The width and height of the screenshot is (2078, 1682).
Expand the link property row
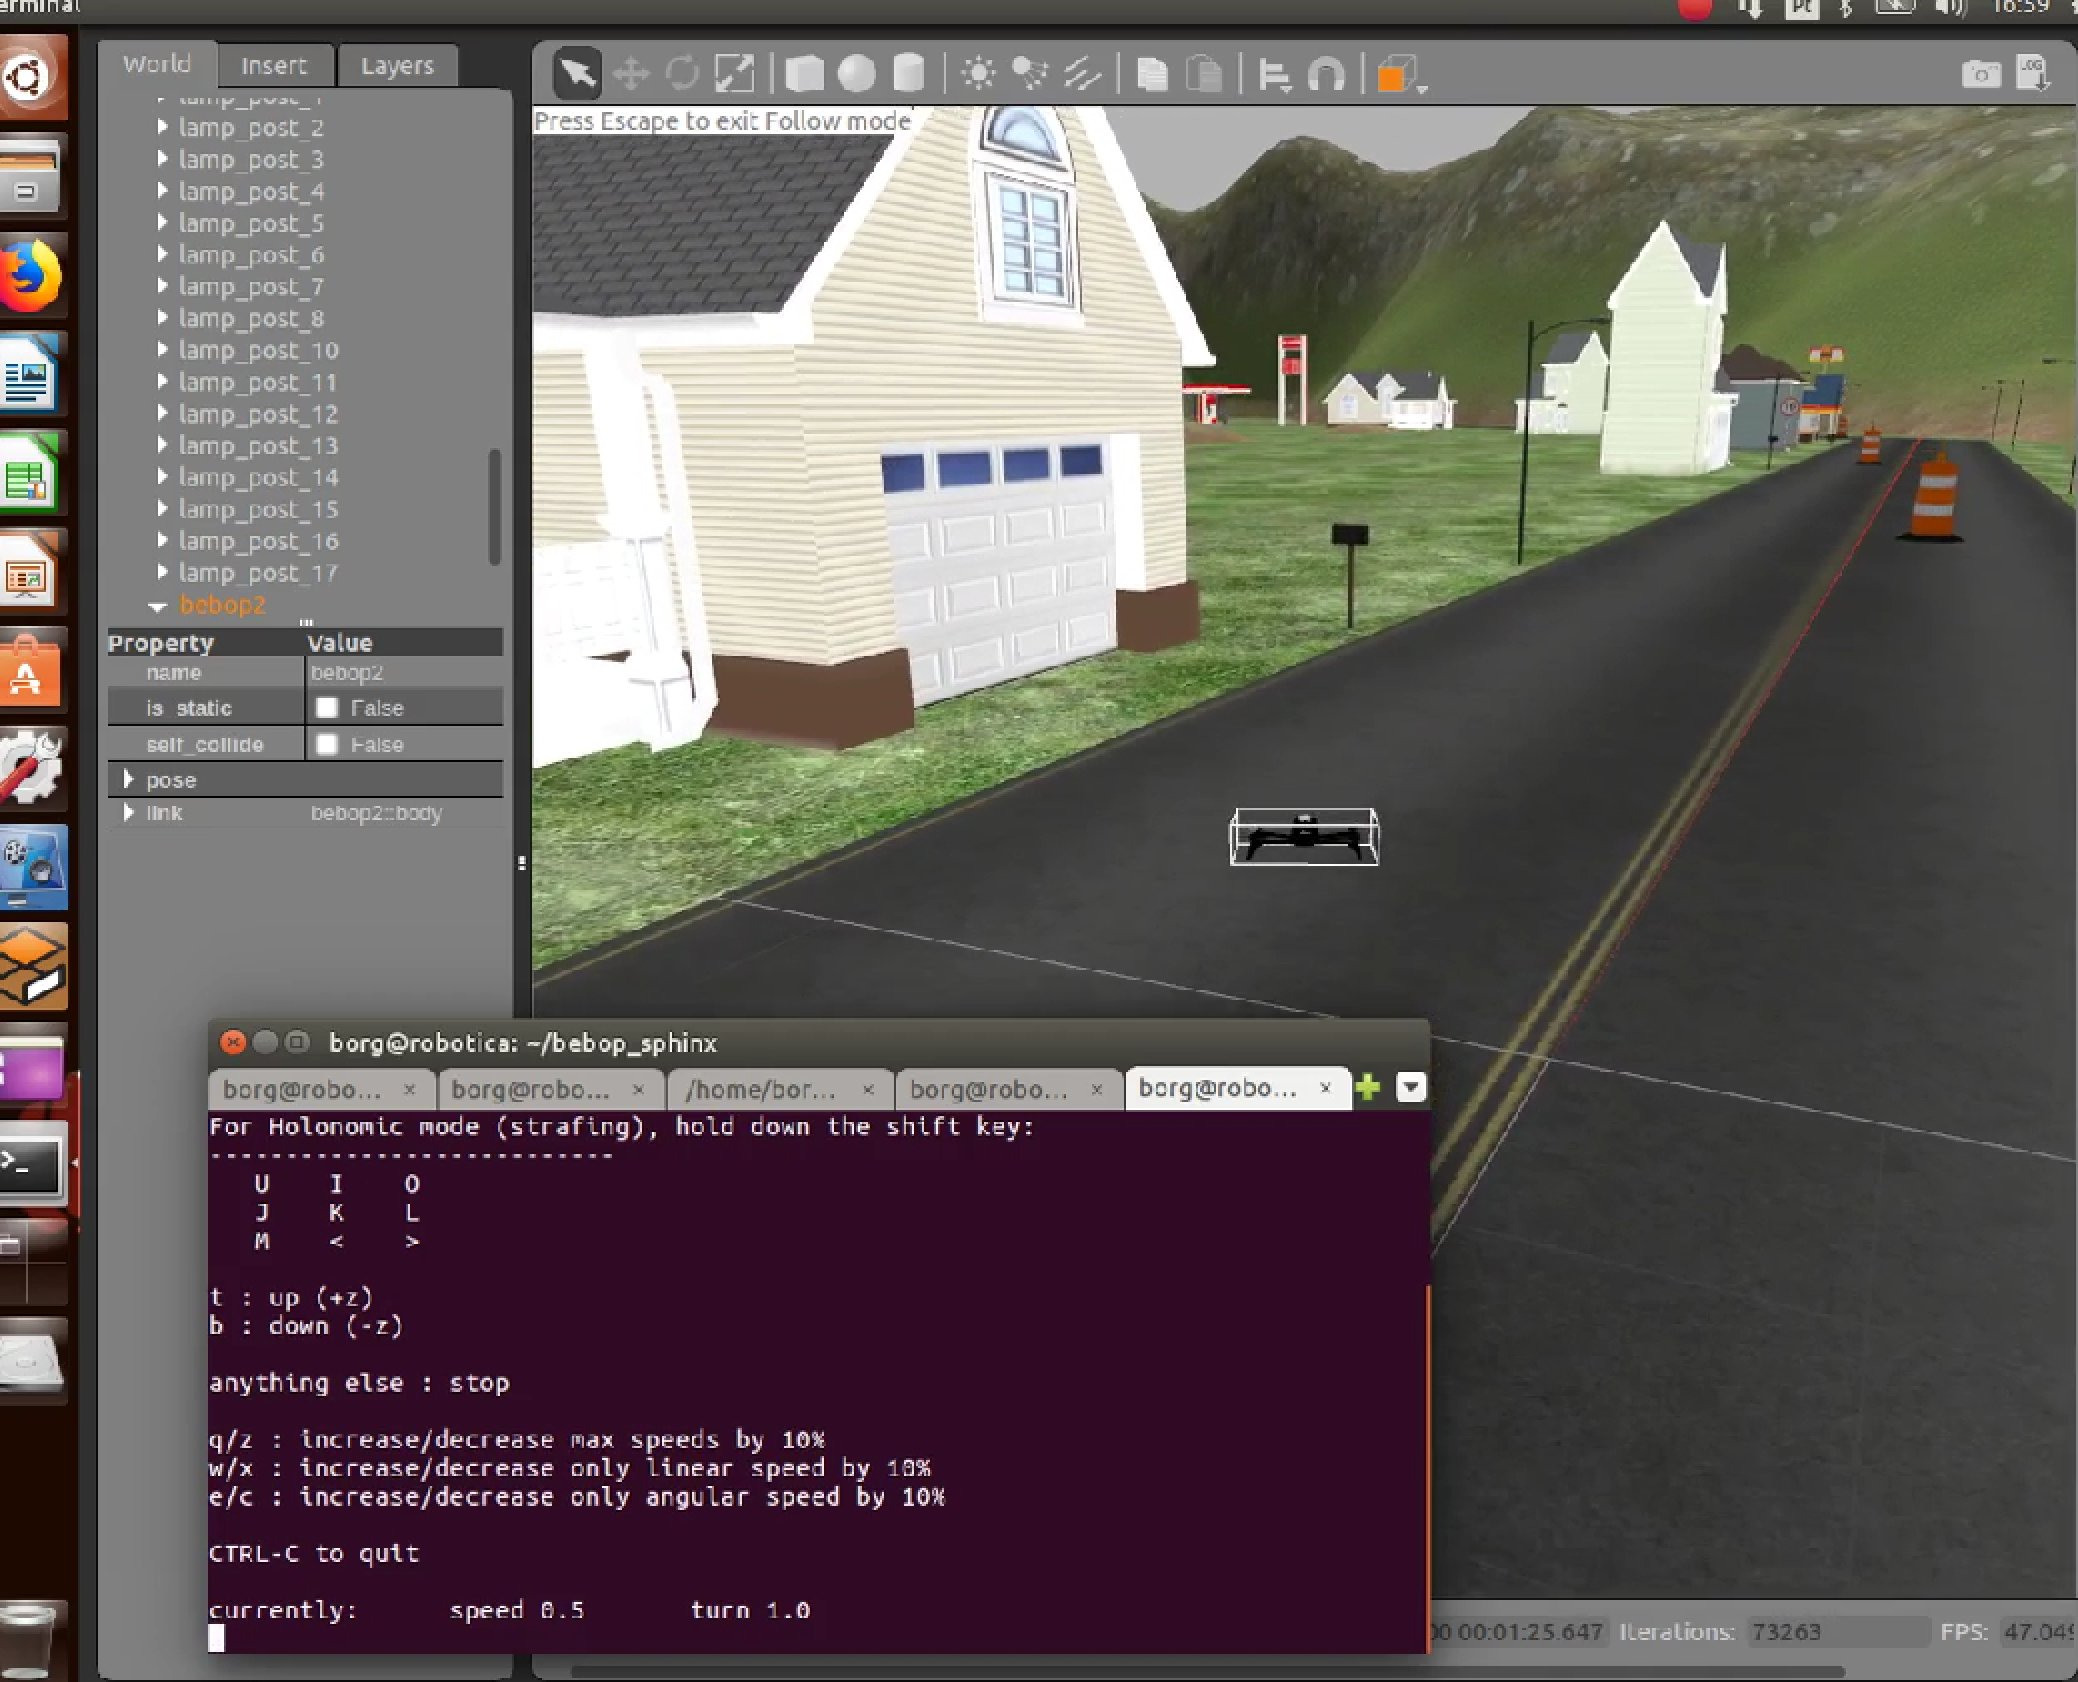pos(128,812)
